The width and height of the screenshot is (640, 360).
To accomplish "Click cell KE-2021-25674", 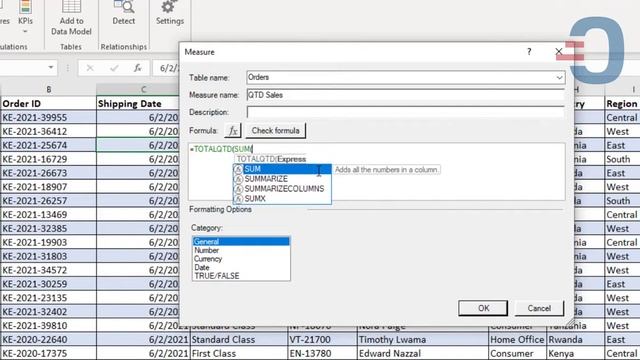I will pyautogui.click(x=49, y=145).
